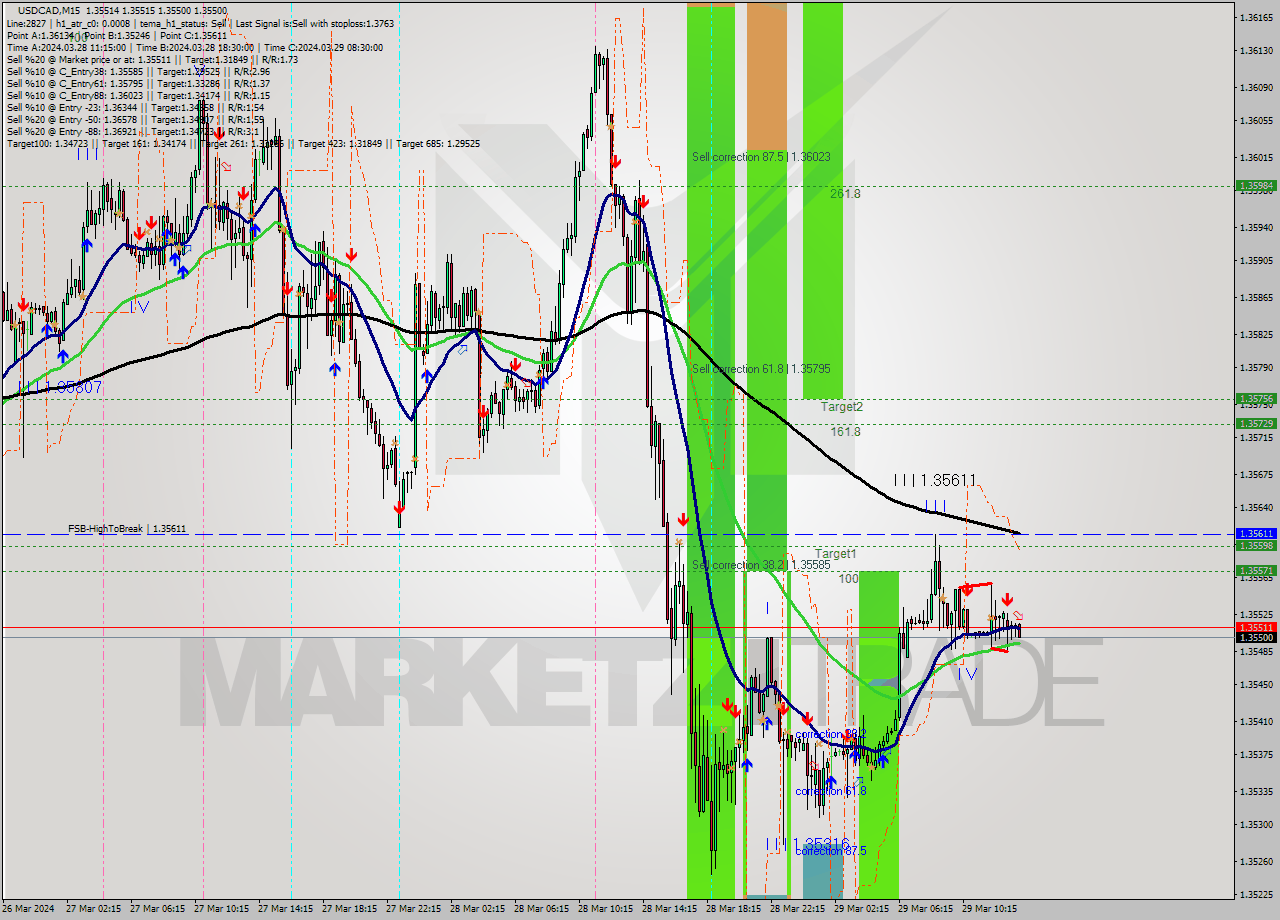The height and width of the screenshot is (920, 1280).
Task: Click the 1.36055 price axis value
Action: [1256, 121]
